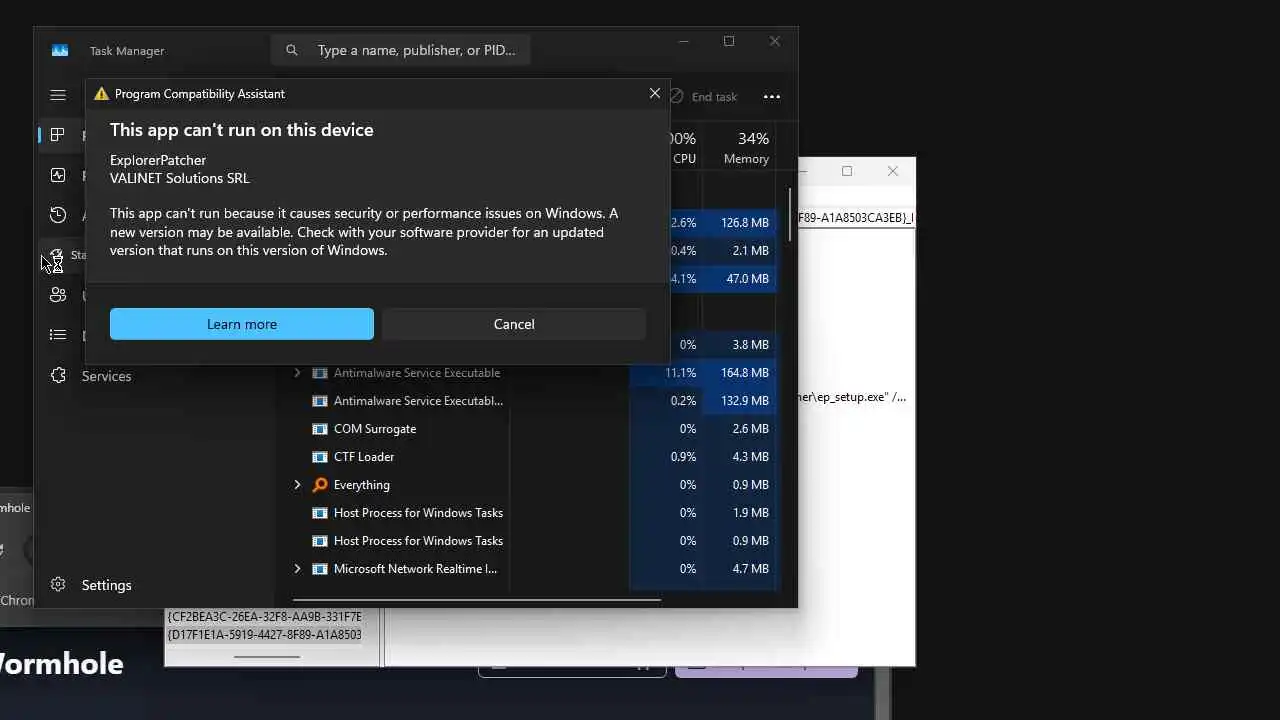Open the Performance icon in Task Manager sidebar
Screen dimensions: 1280x720
point(58,175)
